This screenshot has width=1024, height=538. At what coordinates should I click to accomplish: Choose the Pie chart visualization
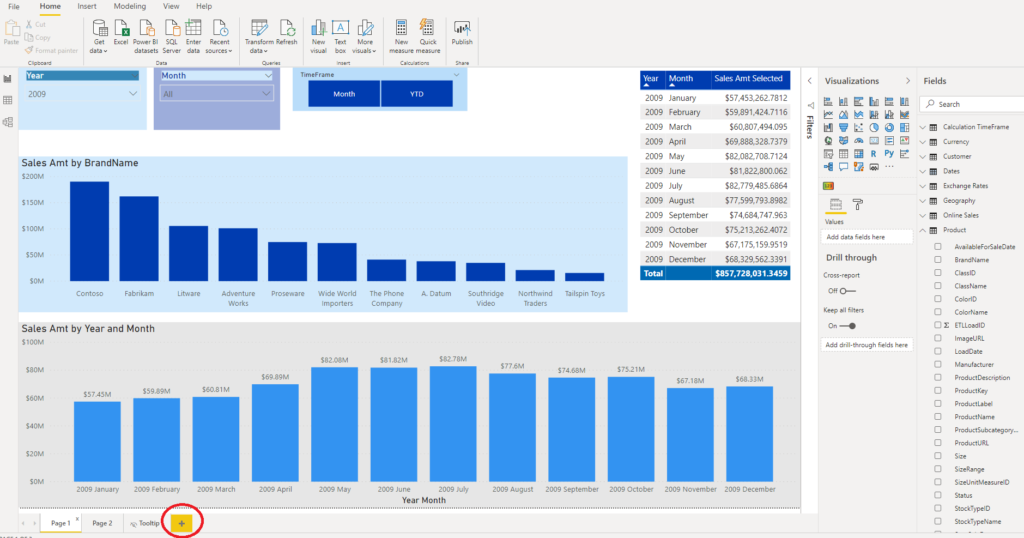tap(874, 127)
